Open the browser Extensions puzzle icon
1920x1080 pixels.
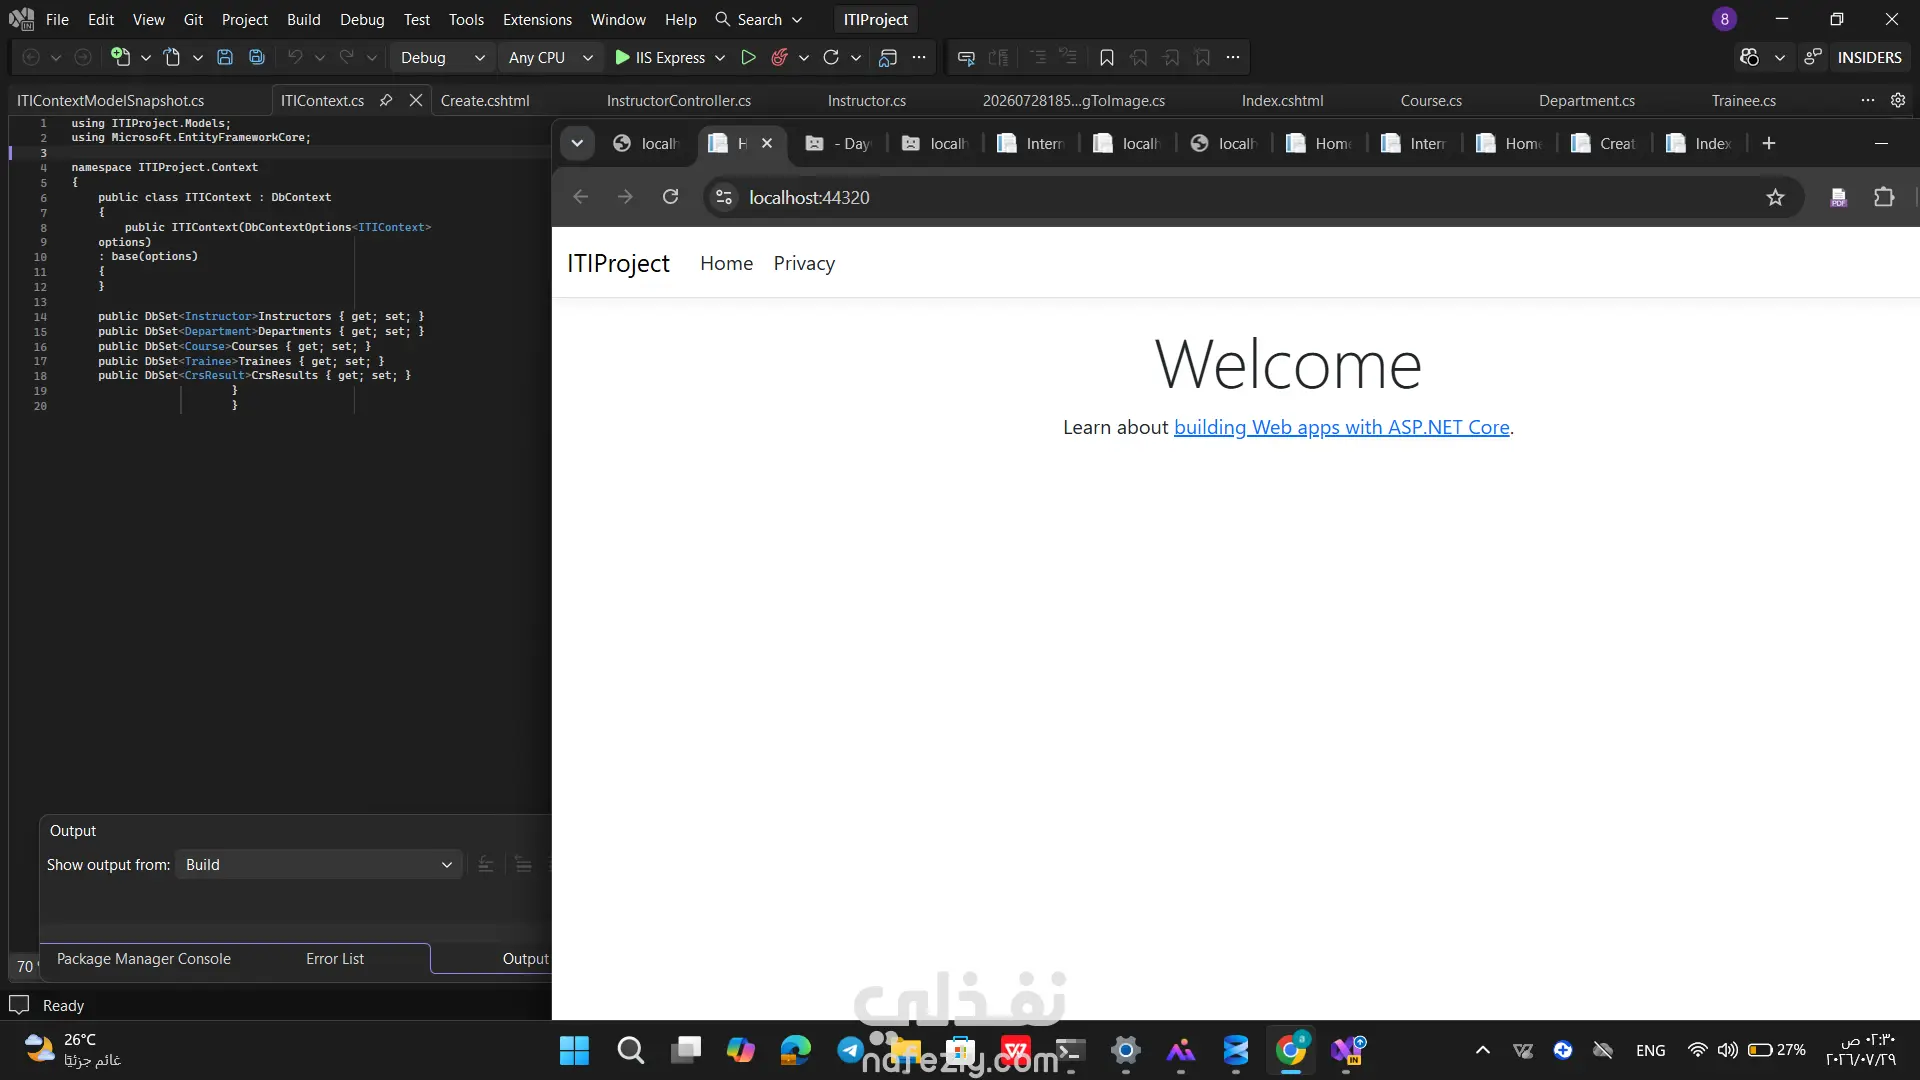[1884, 197]
